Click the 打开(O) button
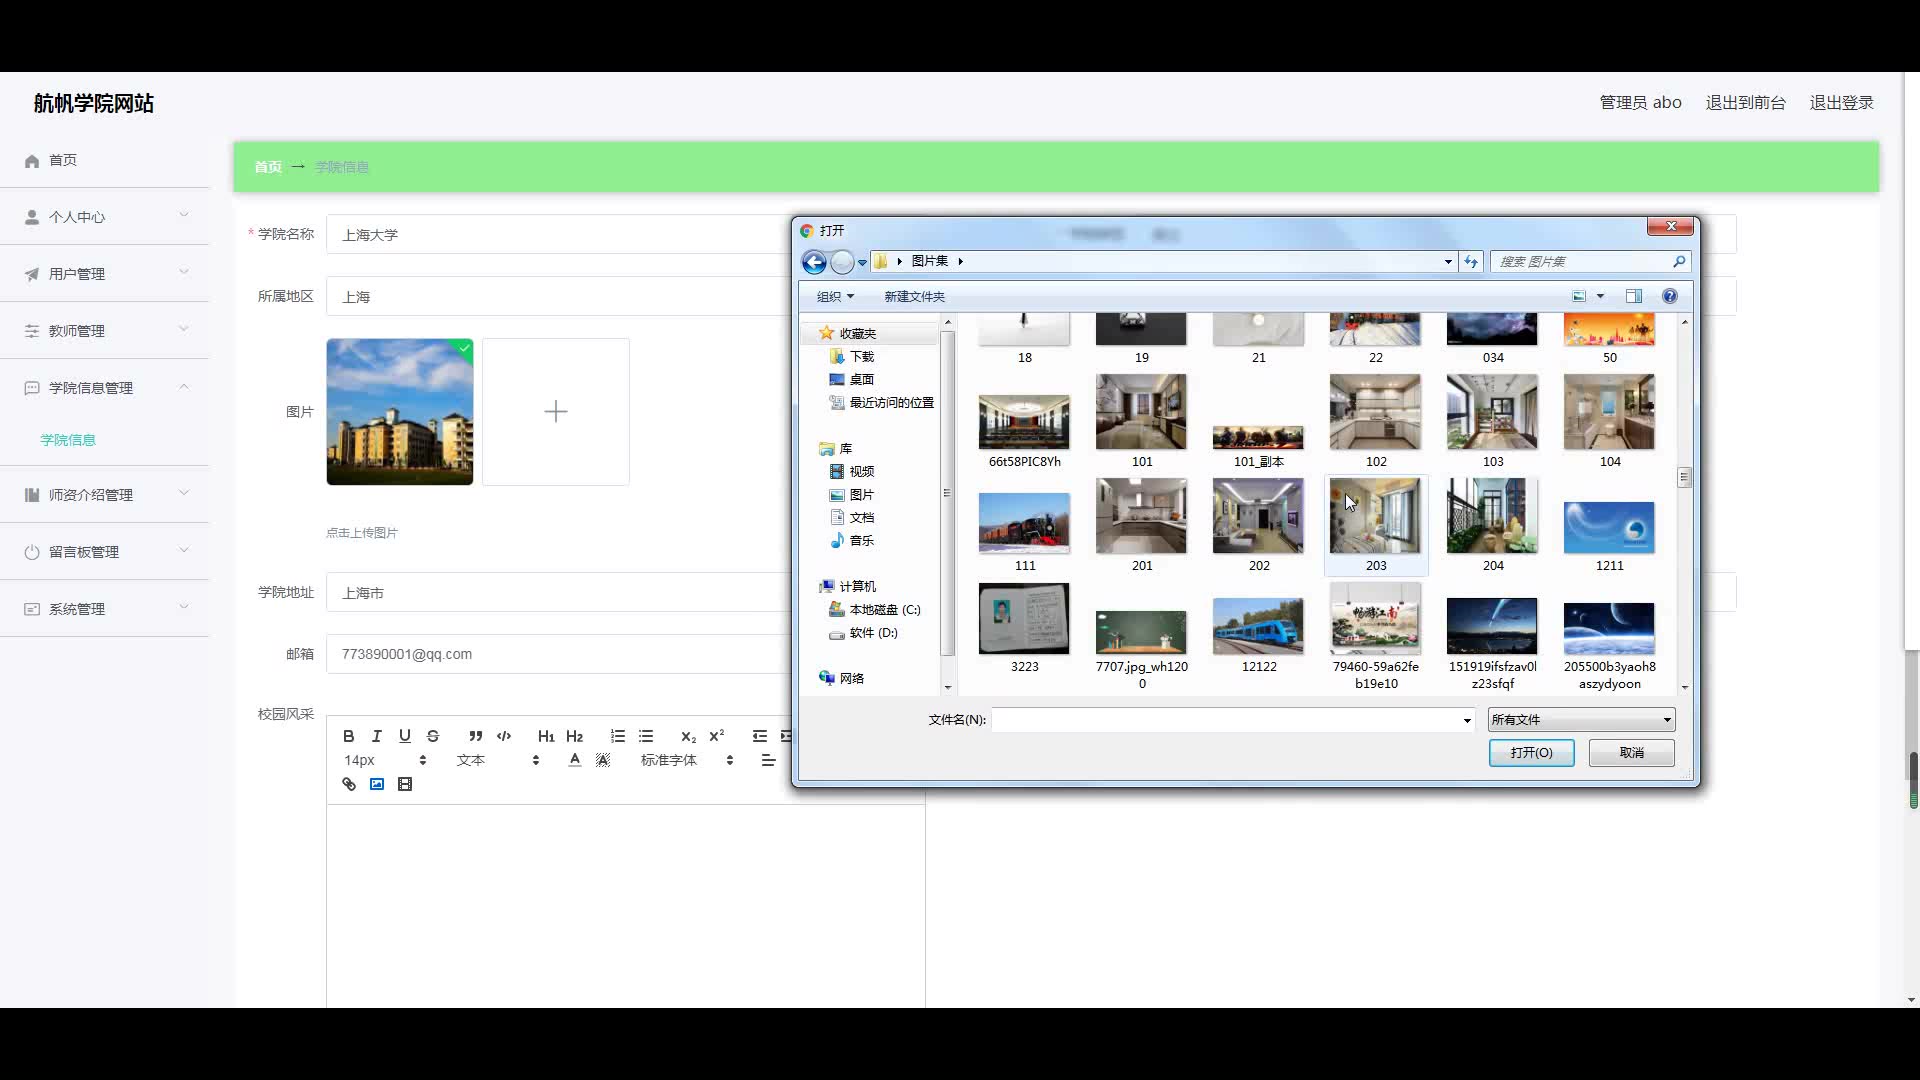The width and height of the screenshot is (1920, 1080). (x=1531, y=753)
